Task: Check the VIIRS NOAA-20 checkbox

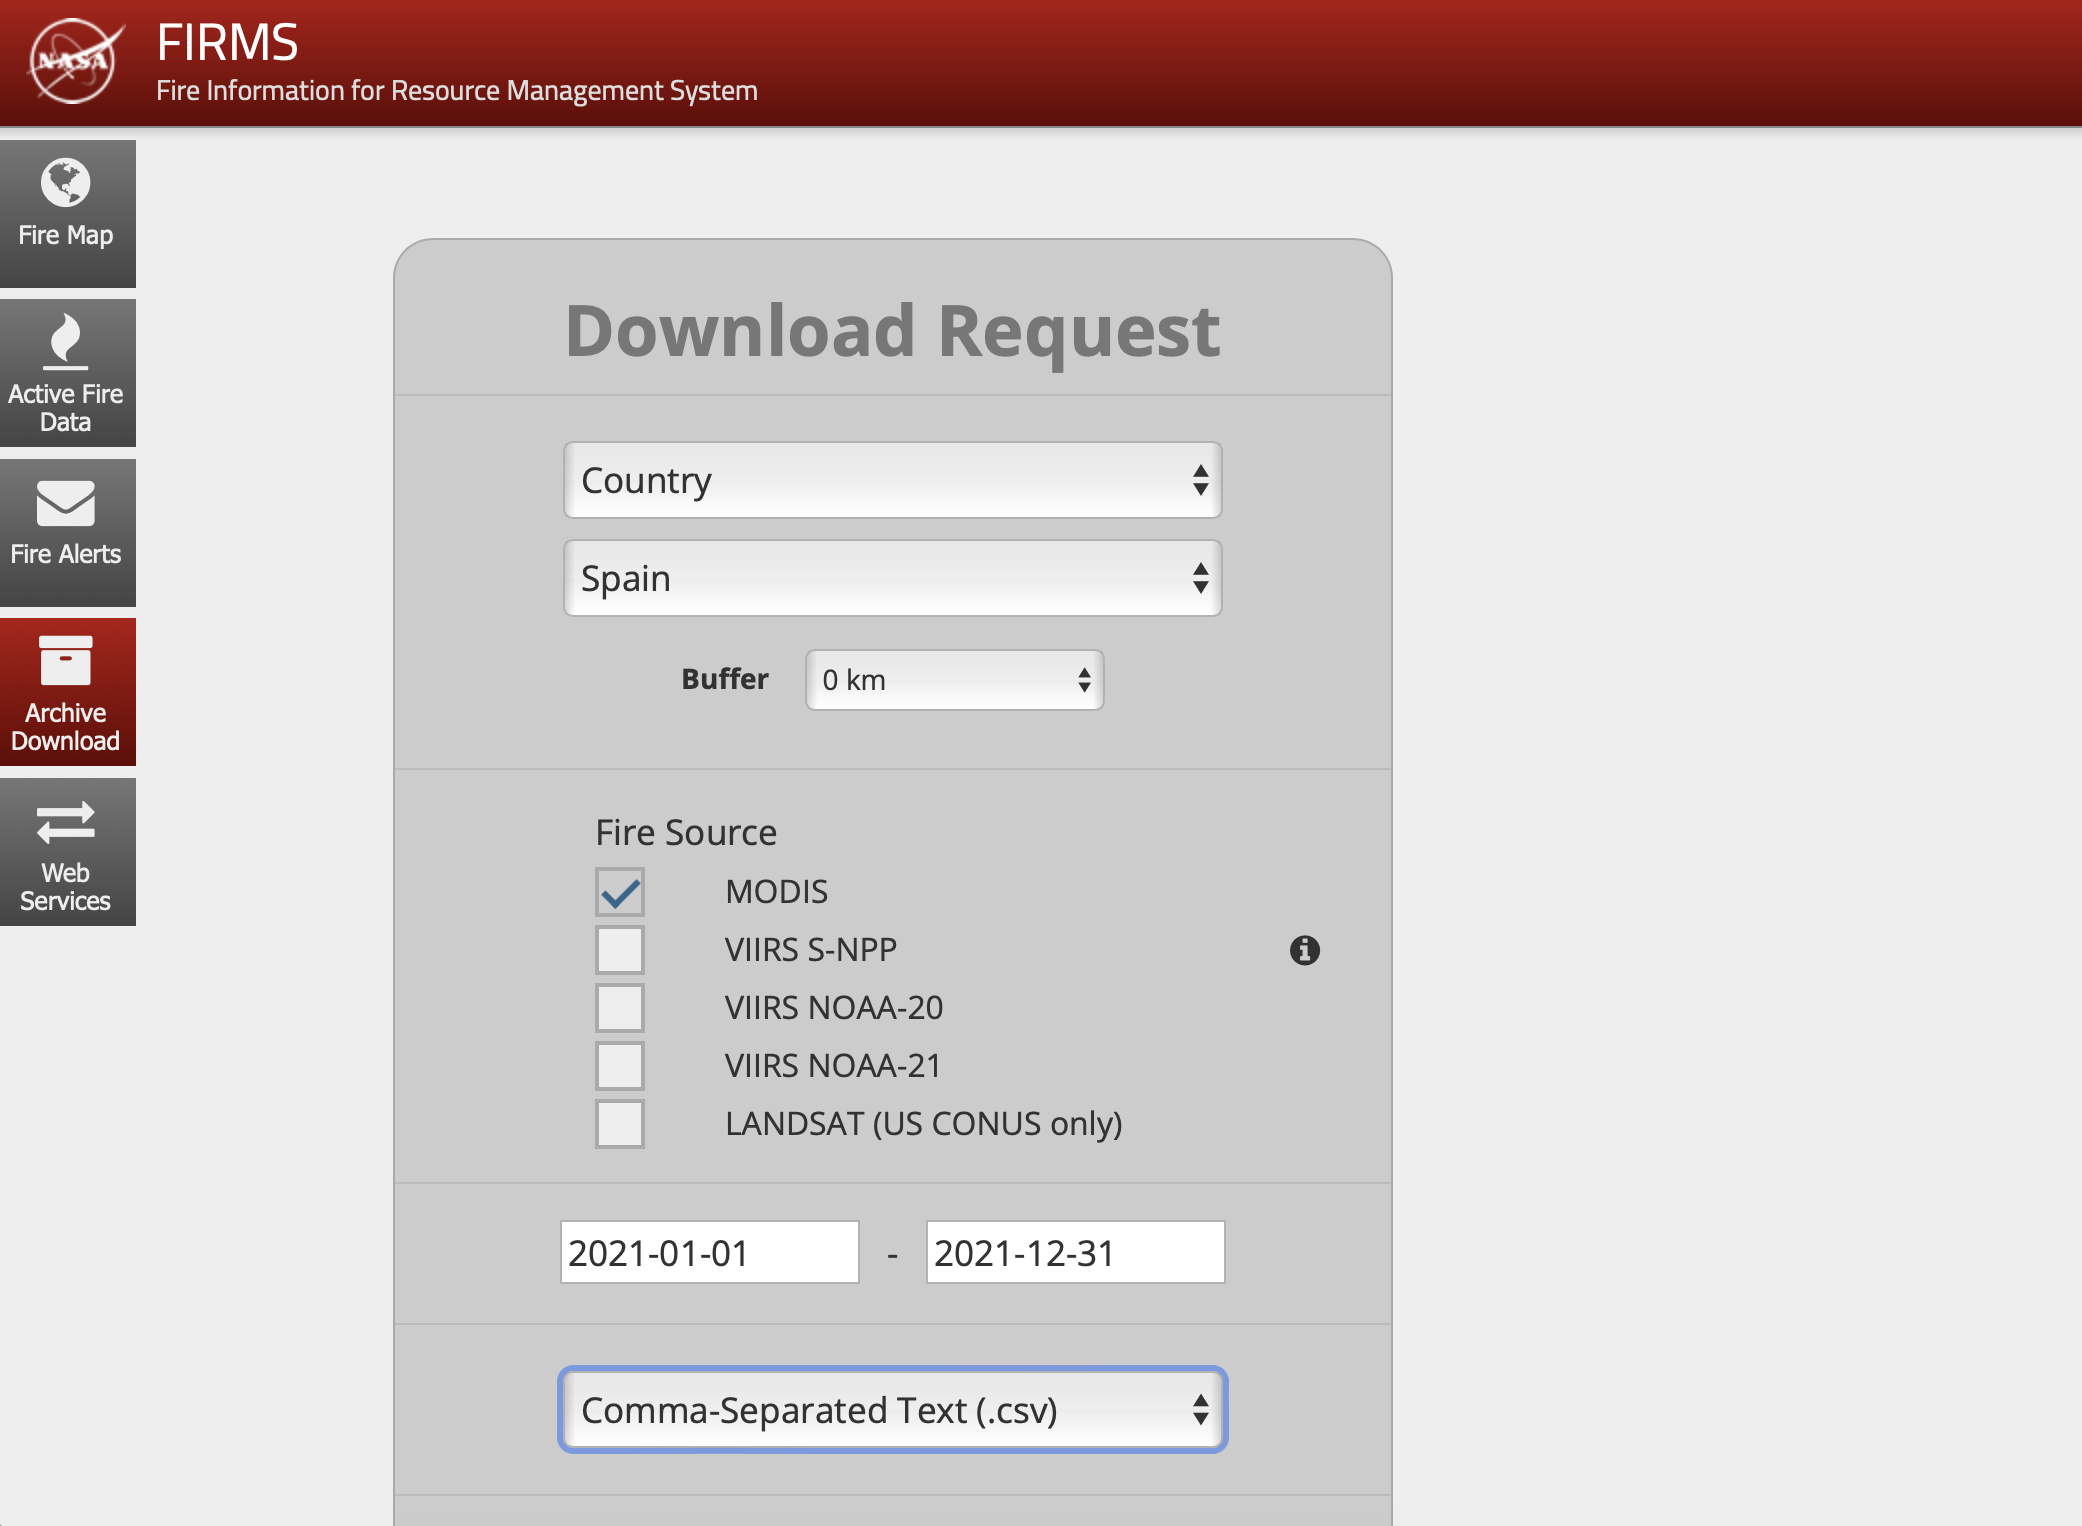Action: (620, 1008)
